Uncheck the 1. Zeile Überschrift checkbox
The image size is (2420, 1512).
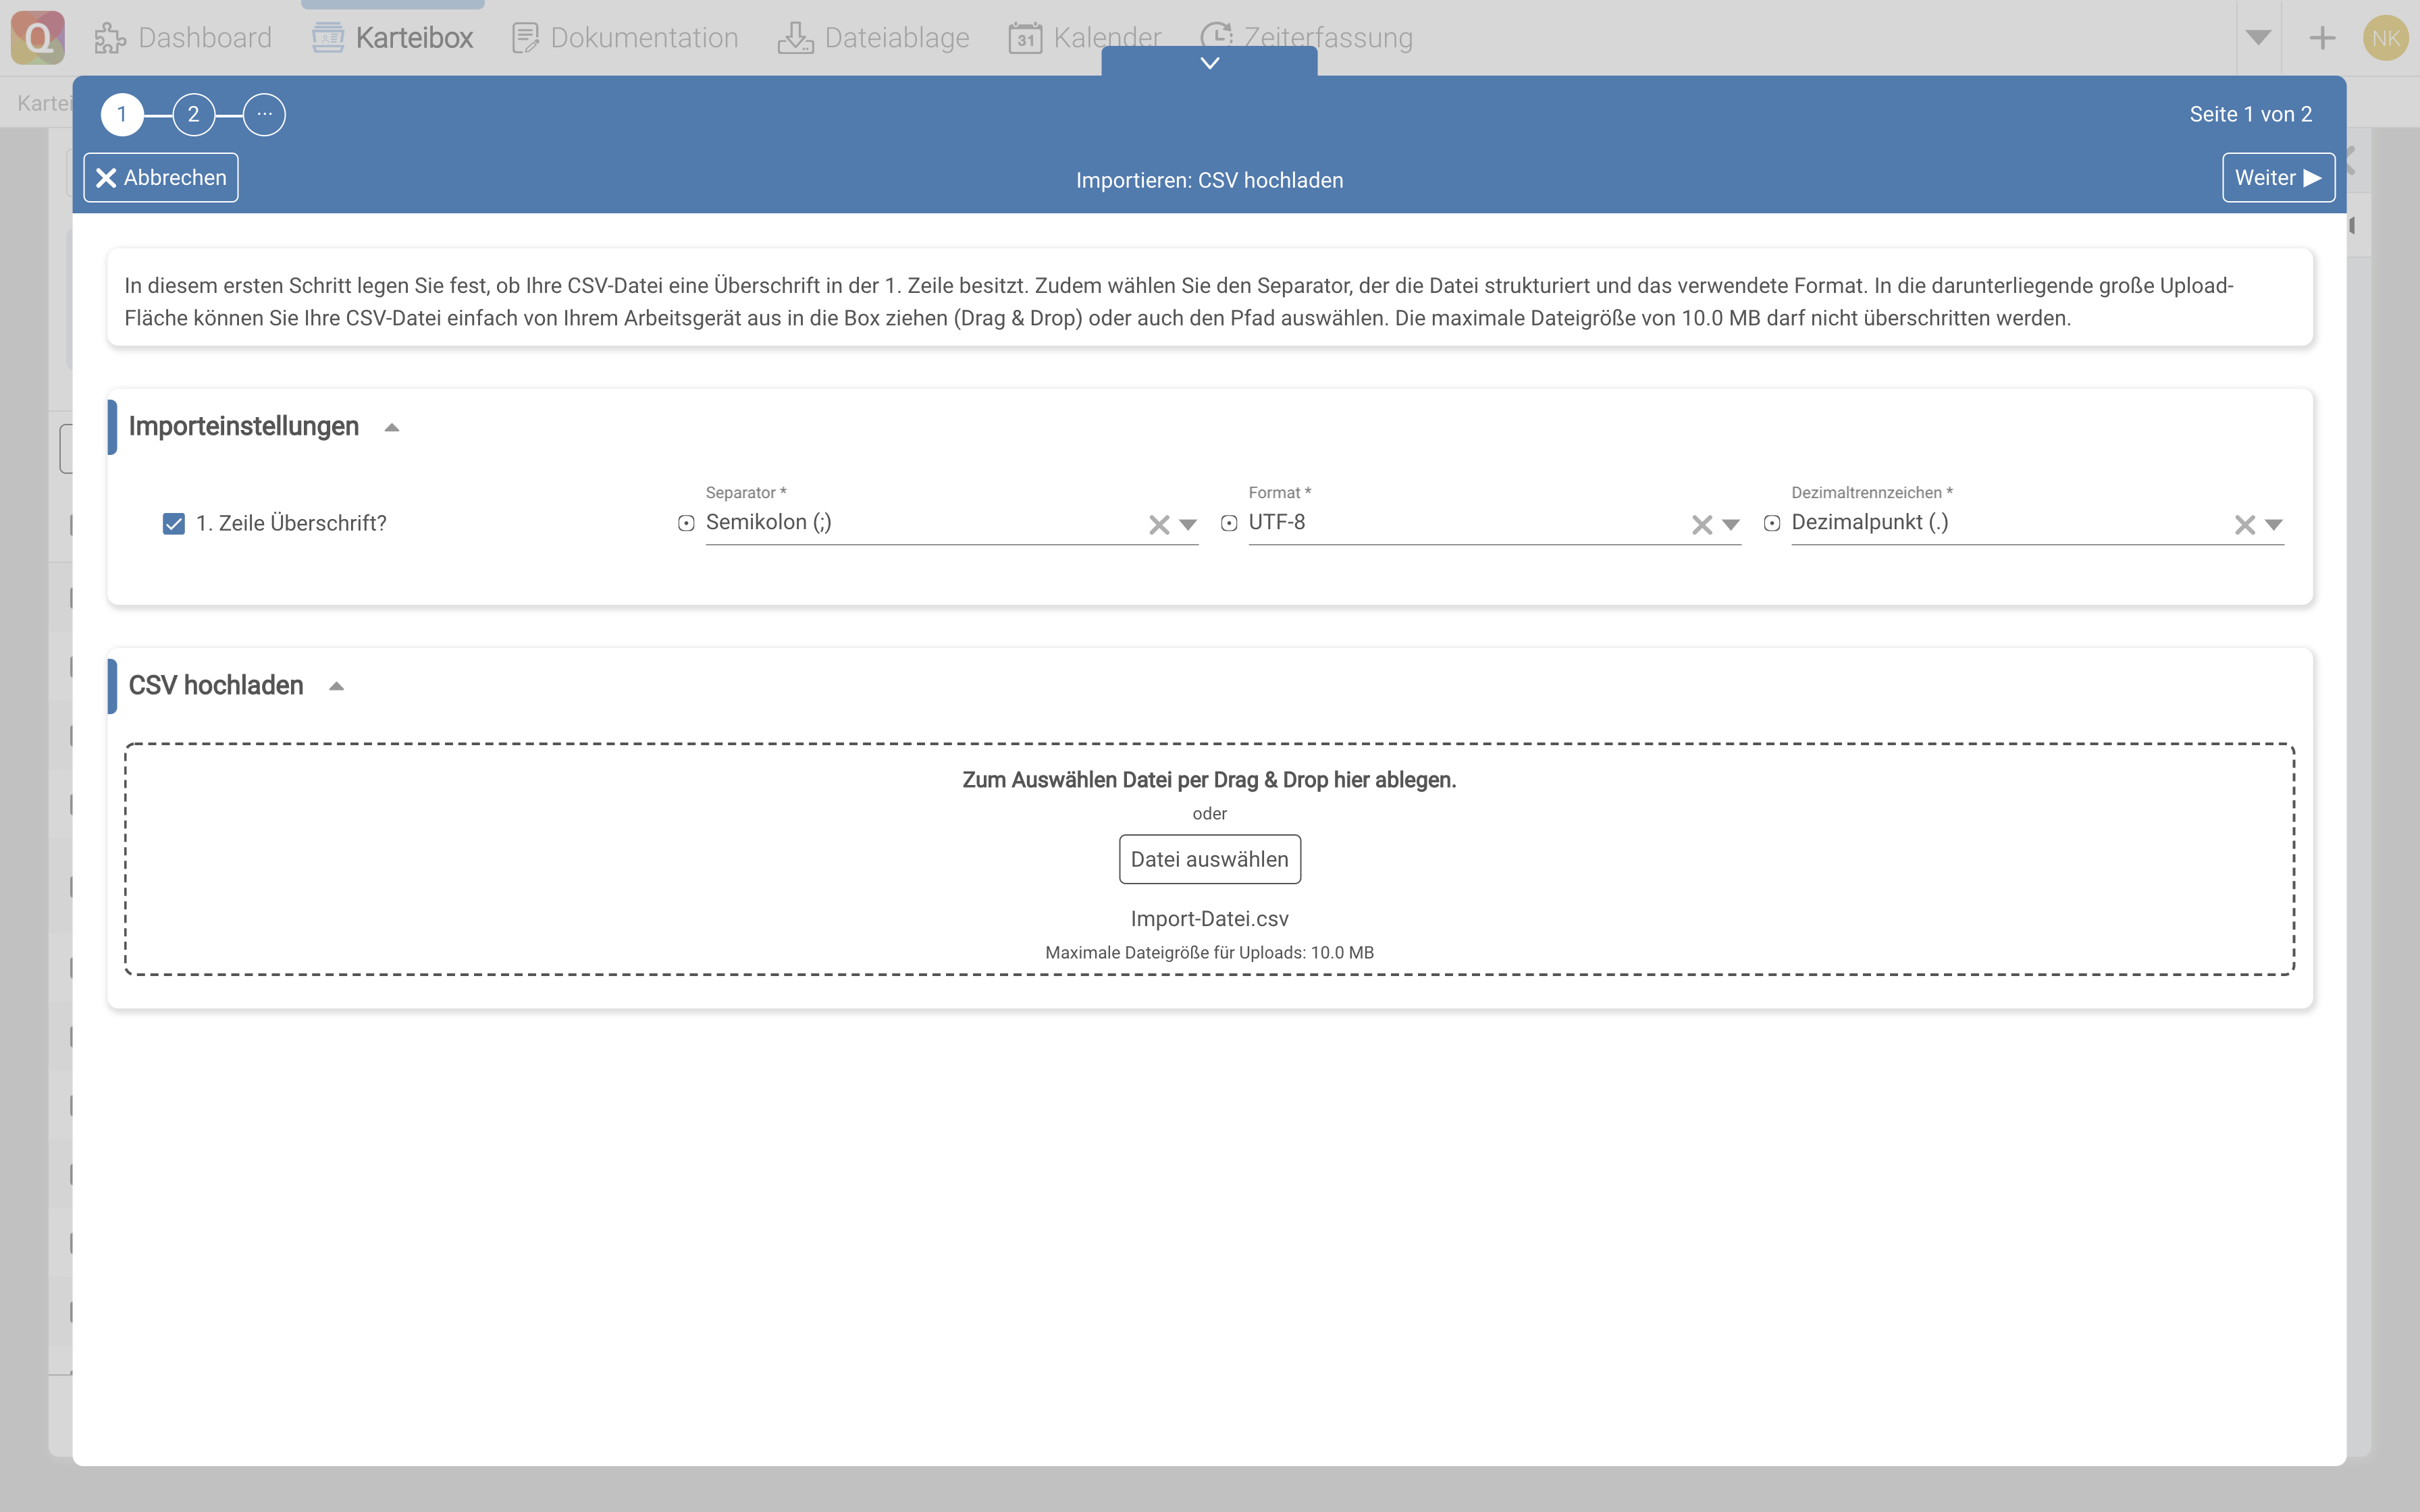pyautogui.click(x=173, y=524)
